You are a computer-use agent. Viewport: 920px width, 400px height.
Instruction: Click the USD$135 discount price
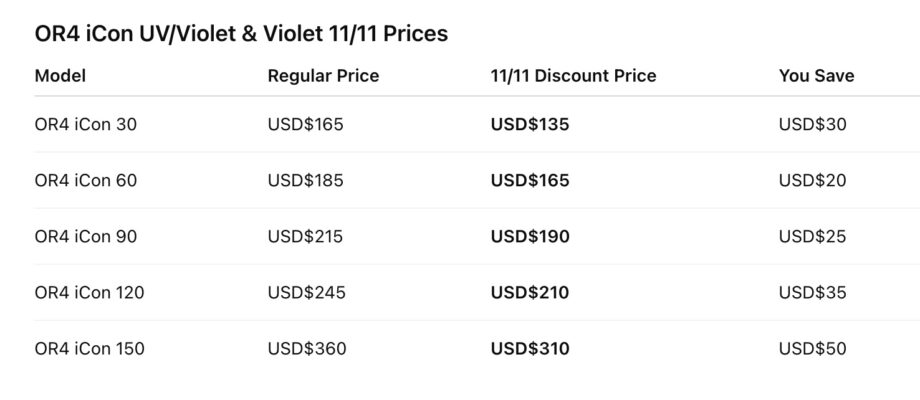tap(529, 125)
